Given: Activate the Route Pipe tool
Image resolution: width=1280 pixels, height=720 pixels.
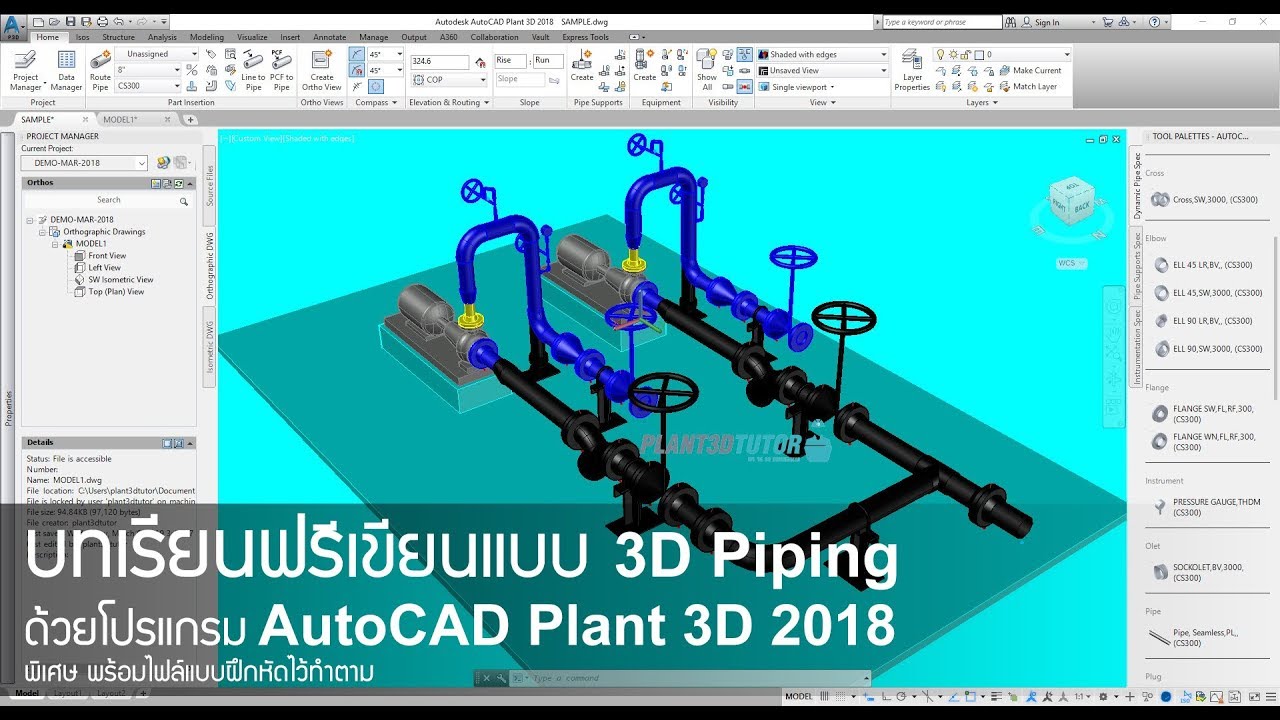Looking at the screenshot, I should point(100,71).
